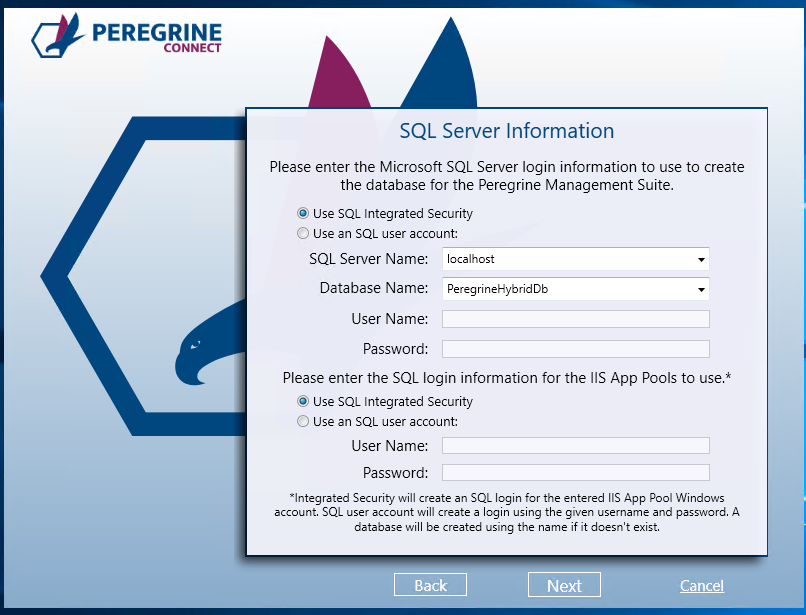Cancel the installer via Cancel link

(702, 586)
